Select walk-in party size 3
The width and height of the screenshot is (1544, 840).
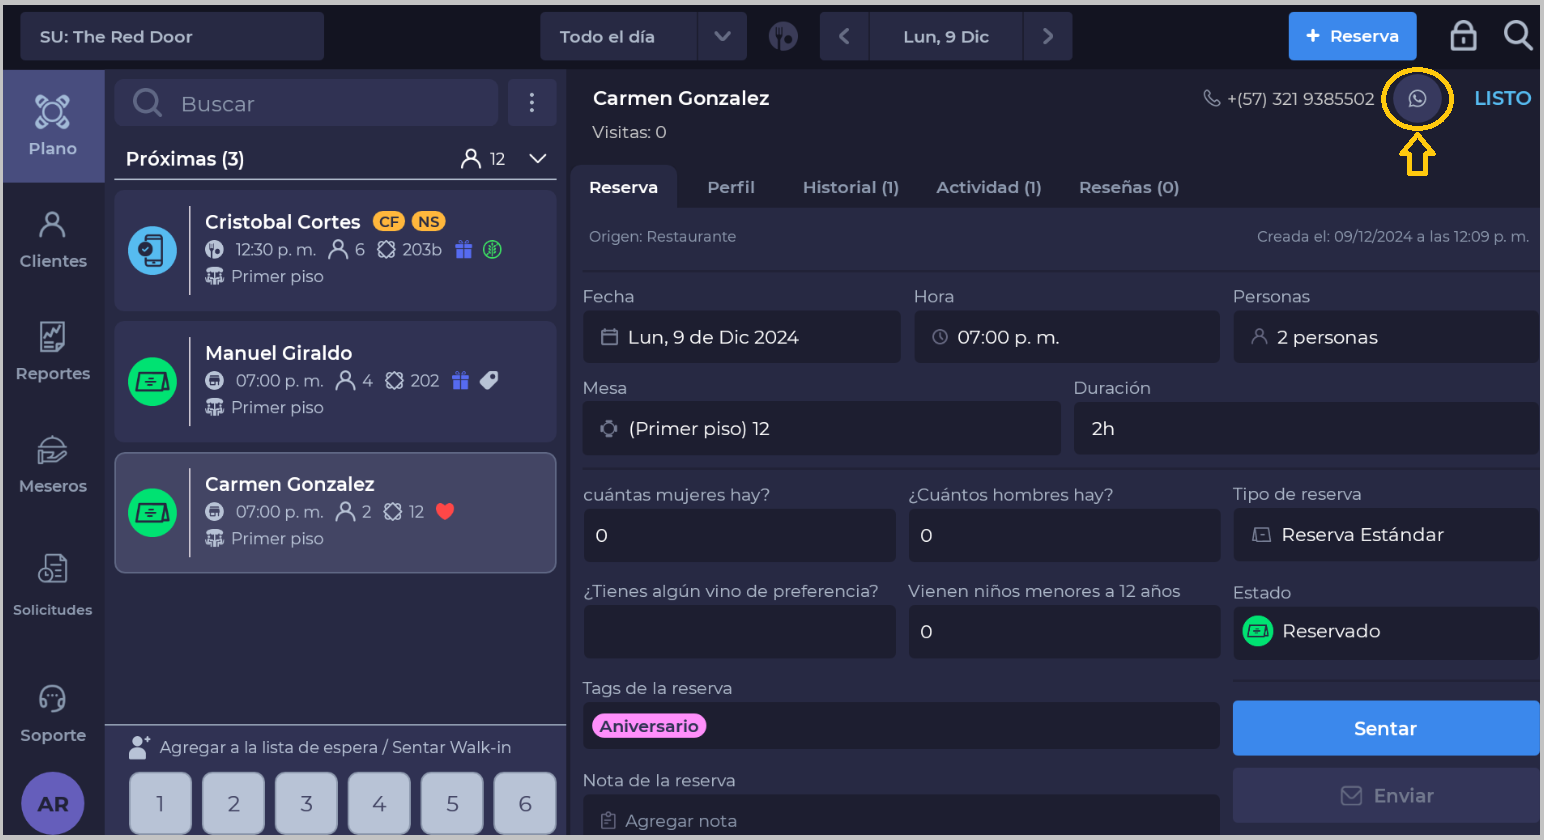306,803
